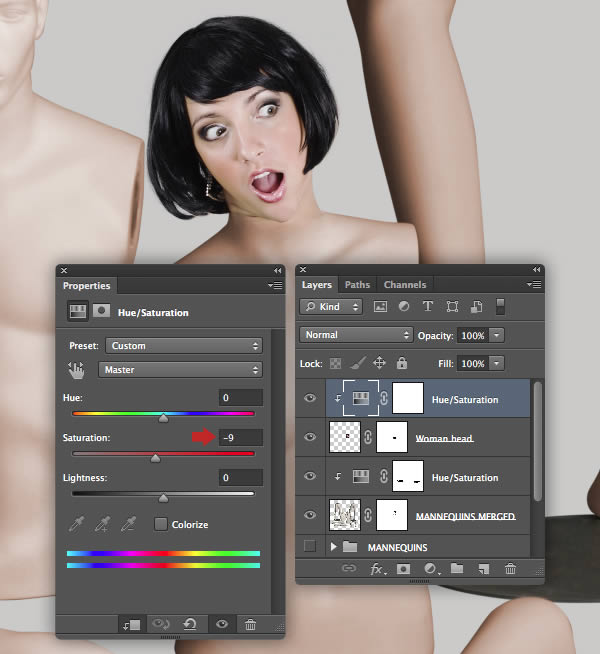This screenshot has width=600, height=654.
Task: Switch to the Paths tab
Action: point(357,285)
